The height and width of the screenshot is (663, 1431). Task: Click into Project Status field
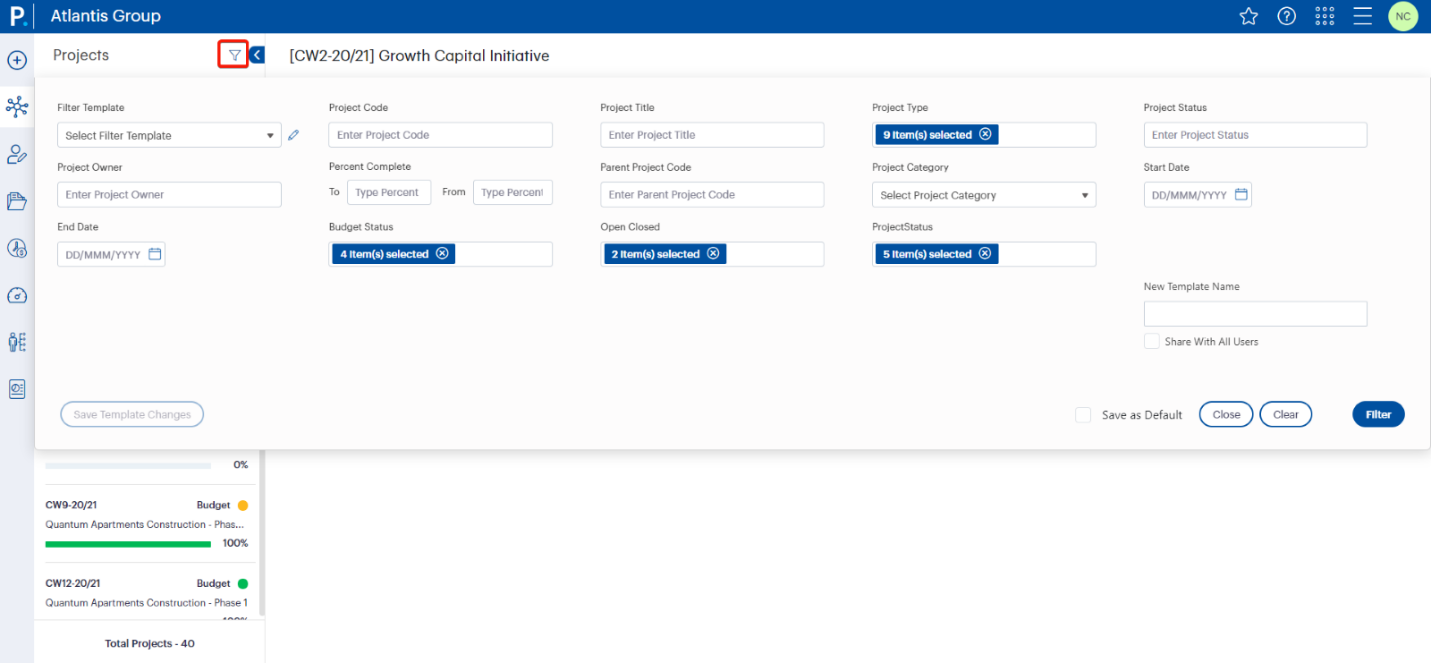[x=1255, y=135]
